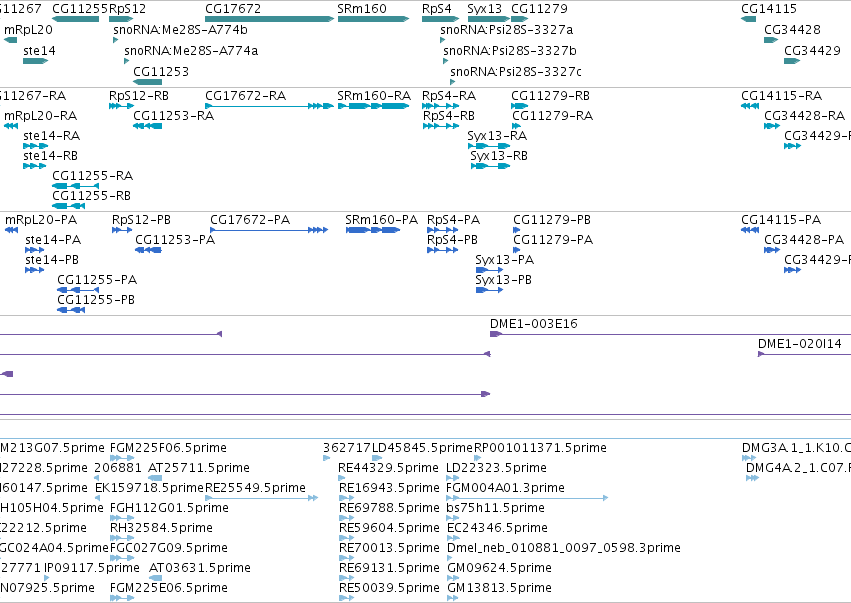Click the CG17672-RA transcript label
Screen dimensions: 851x603
tap(245, 96)
